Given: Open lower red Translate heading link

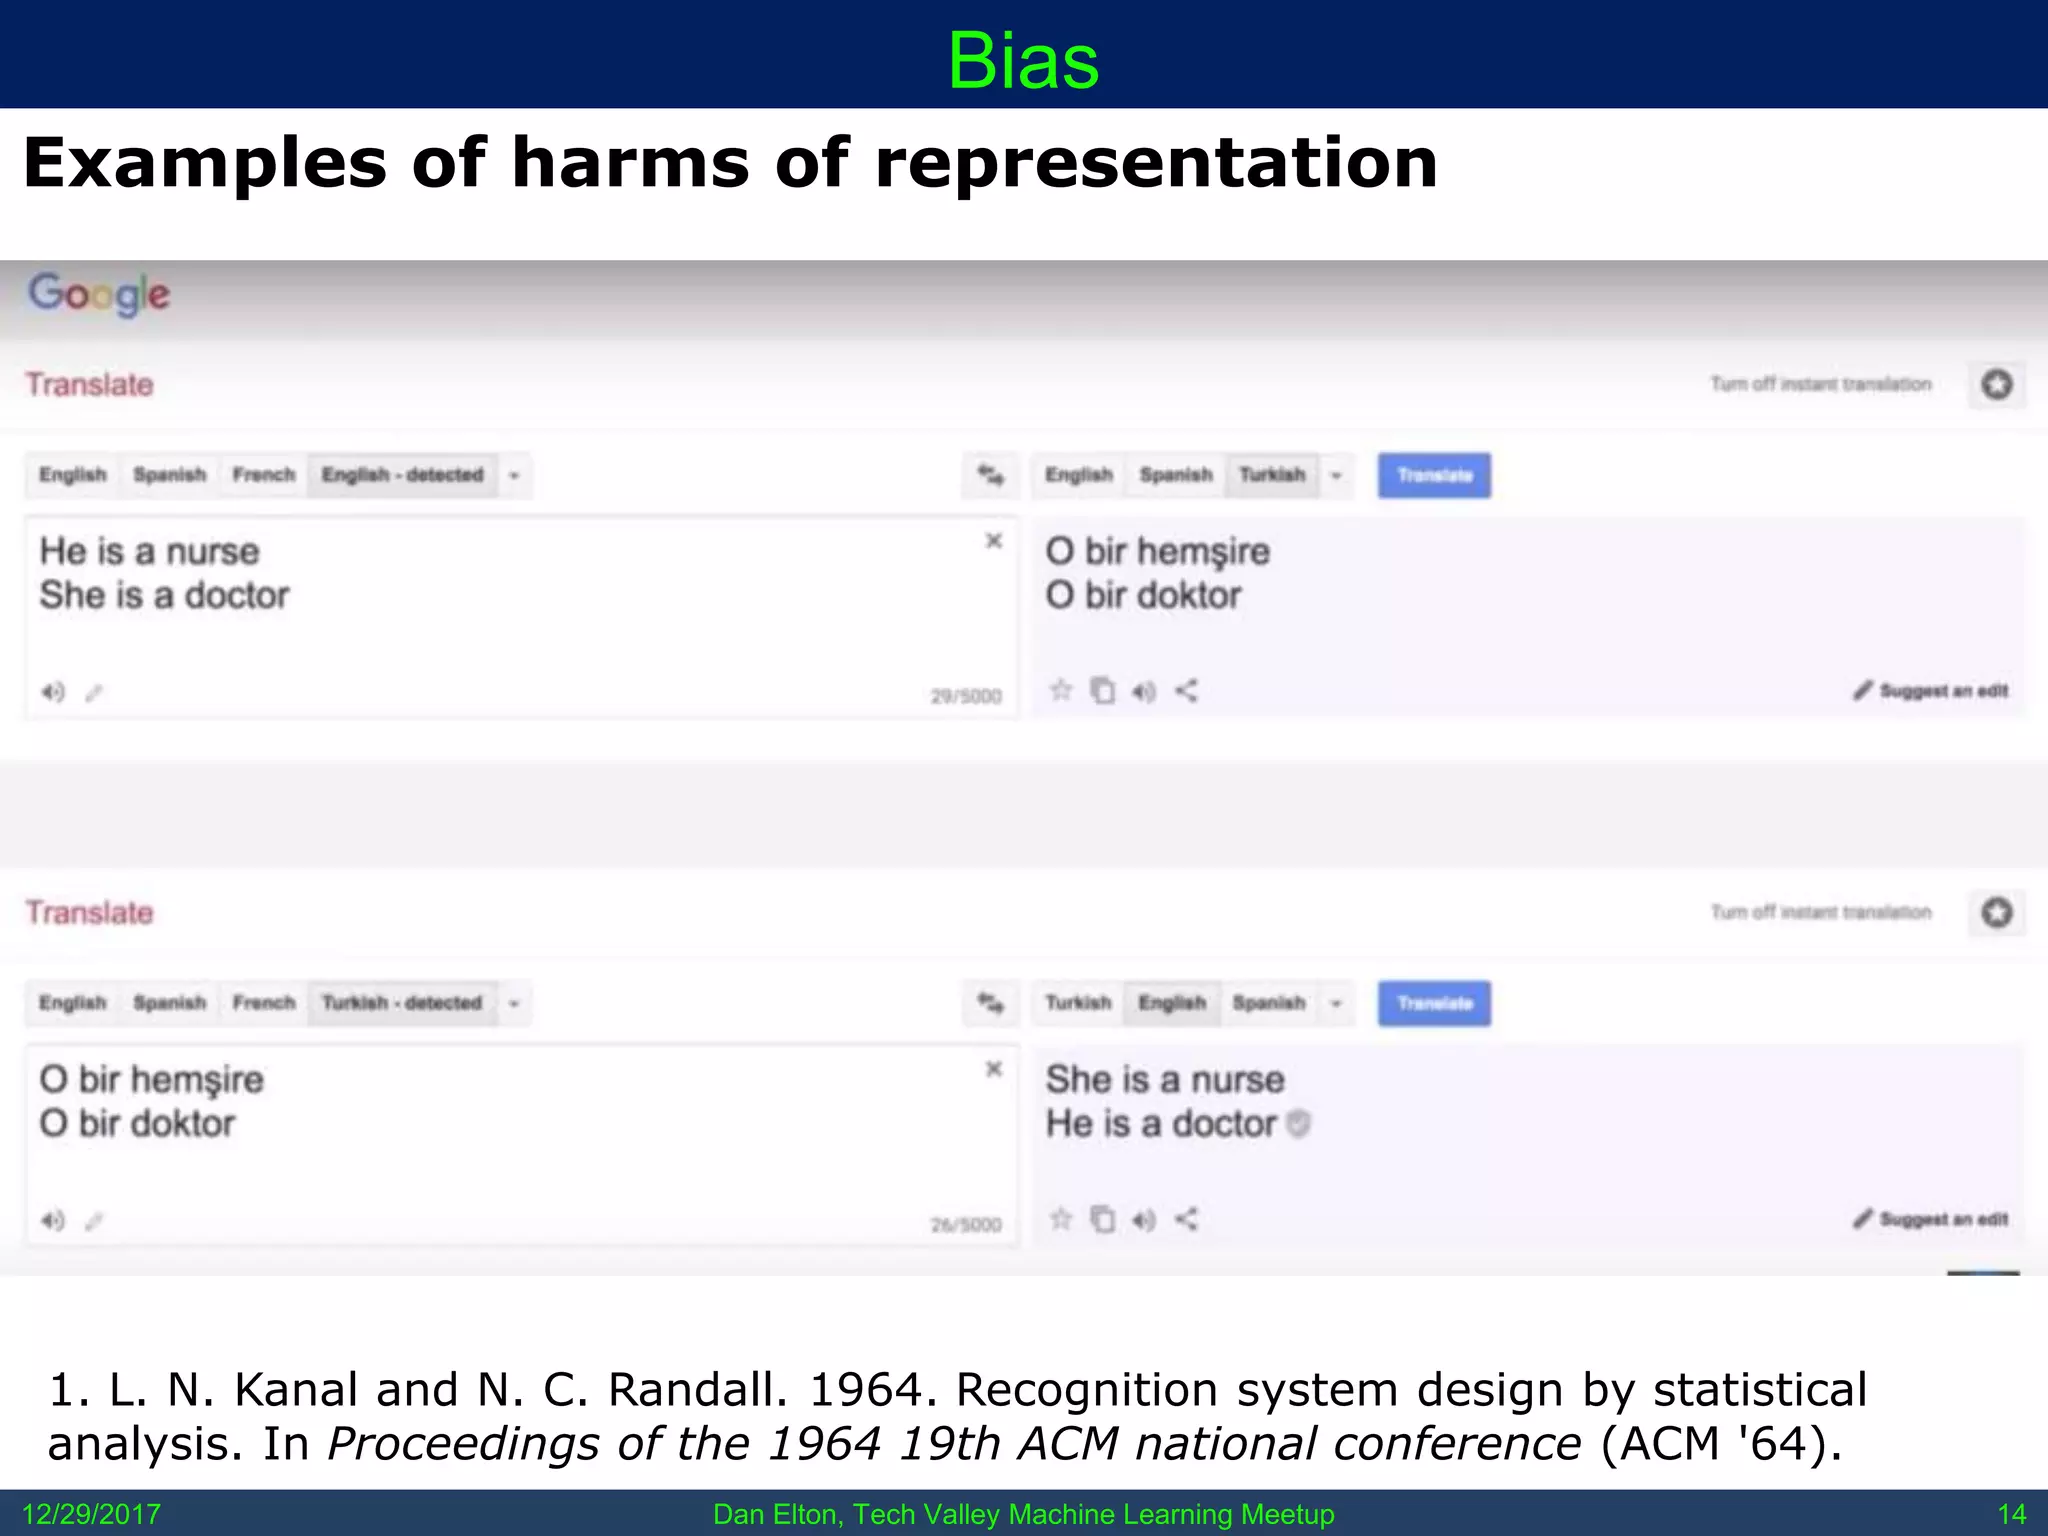Looking at the screenshot, I should (89, 913).
